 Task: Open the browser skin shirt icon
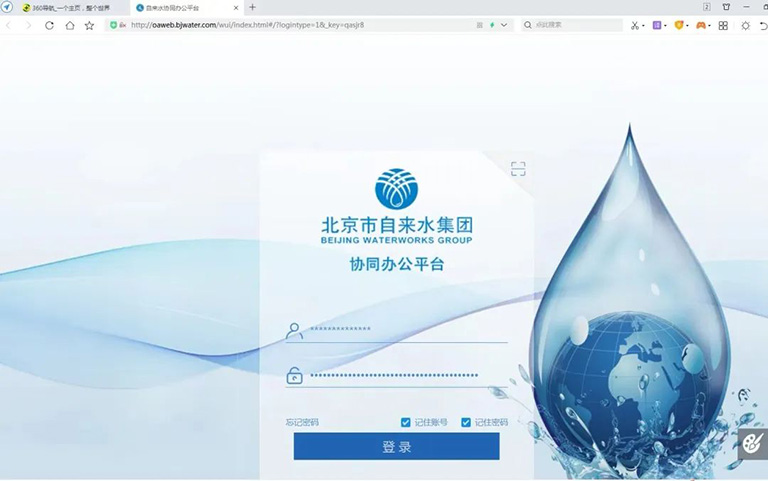click(726, 7)
